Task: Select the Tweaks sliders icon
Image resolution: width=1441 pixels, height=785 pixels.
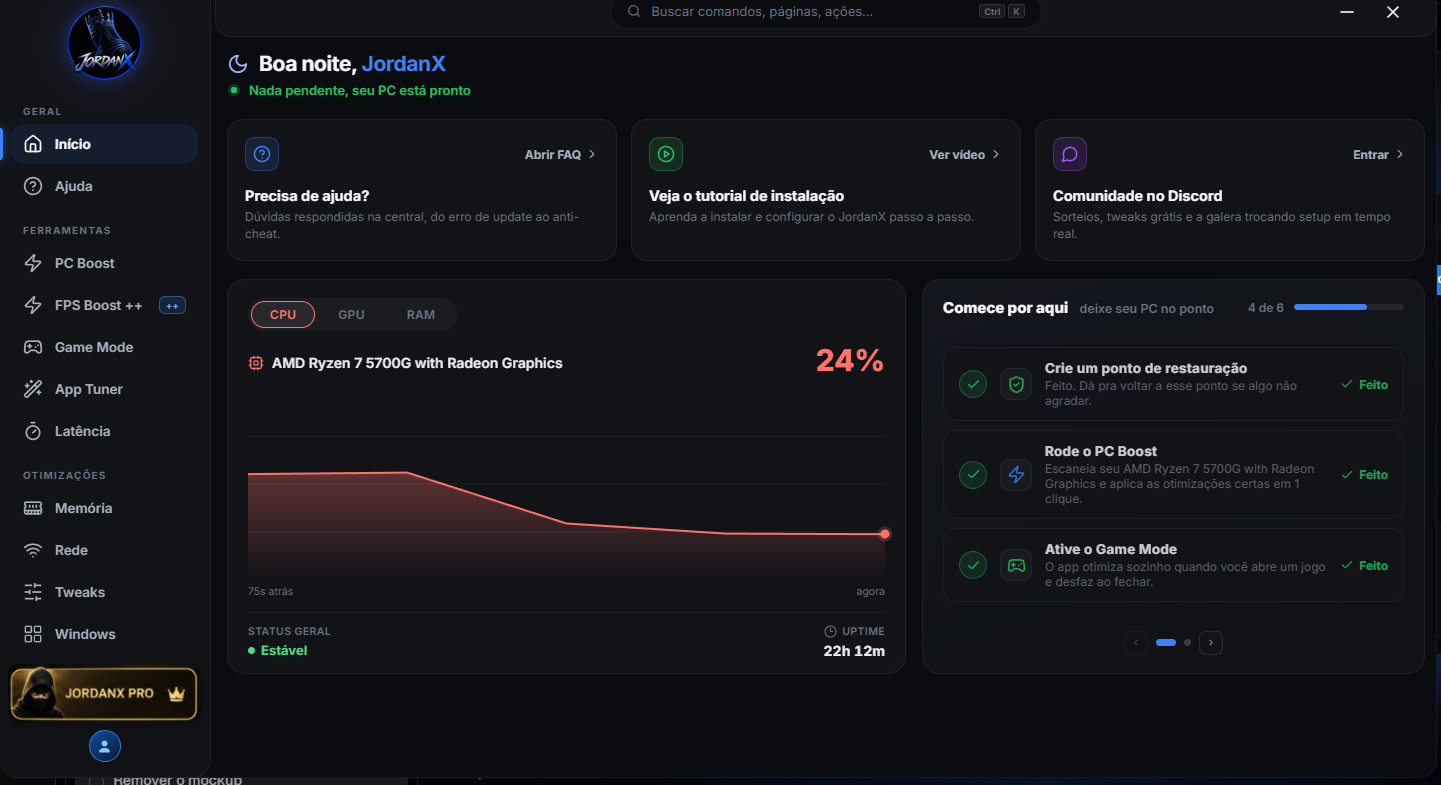Action: tap(33, 592)
